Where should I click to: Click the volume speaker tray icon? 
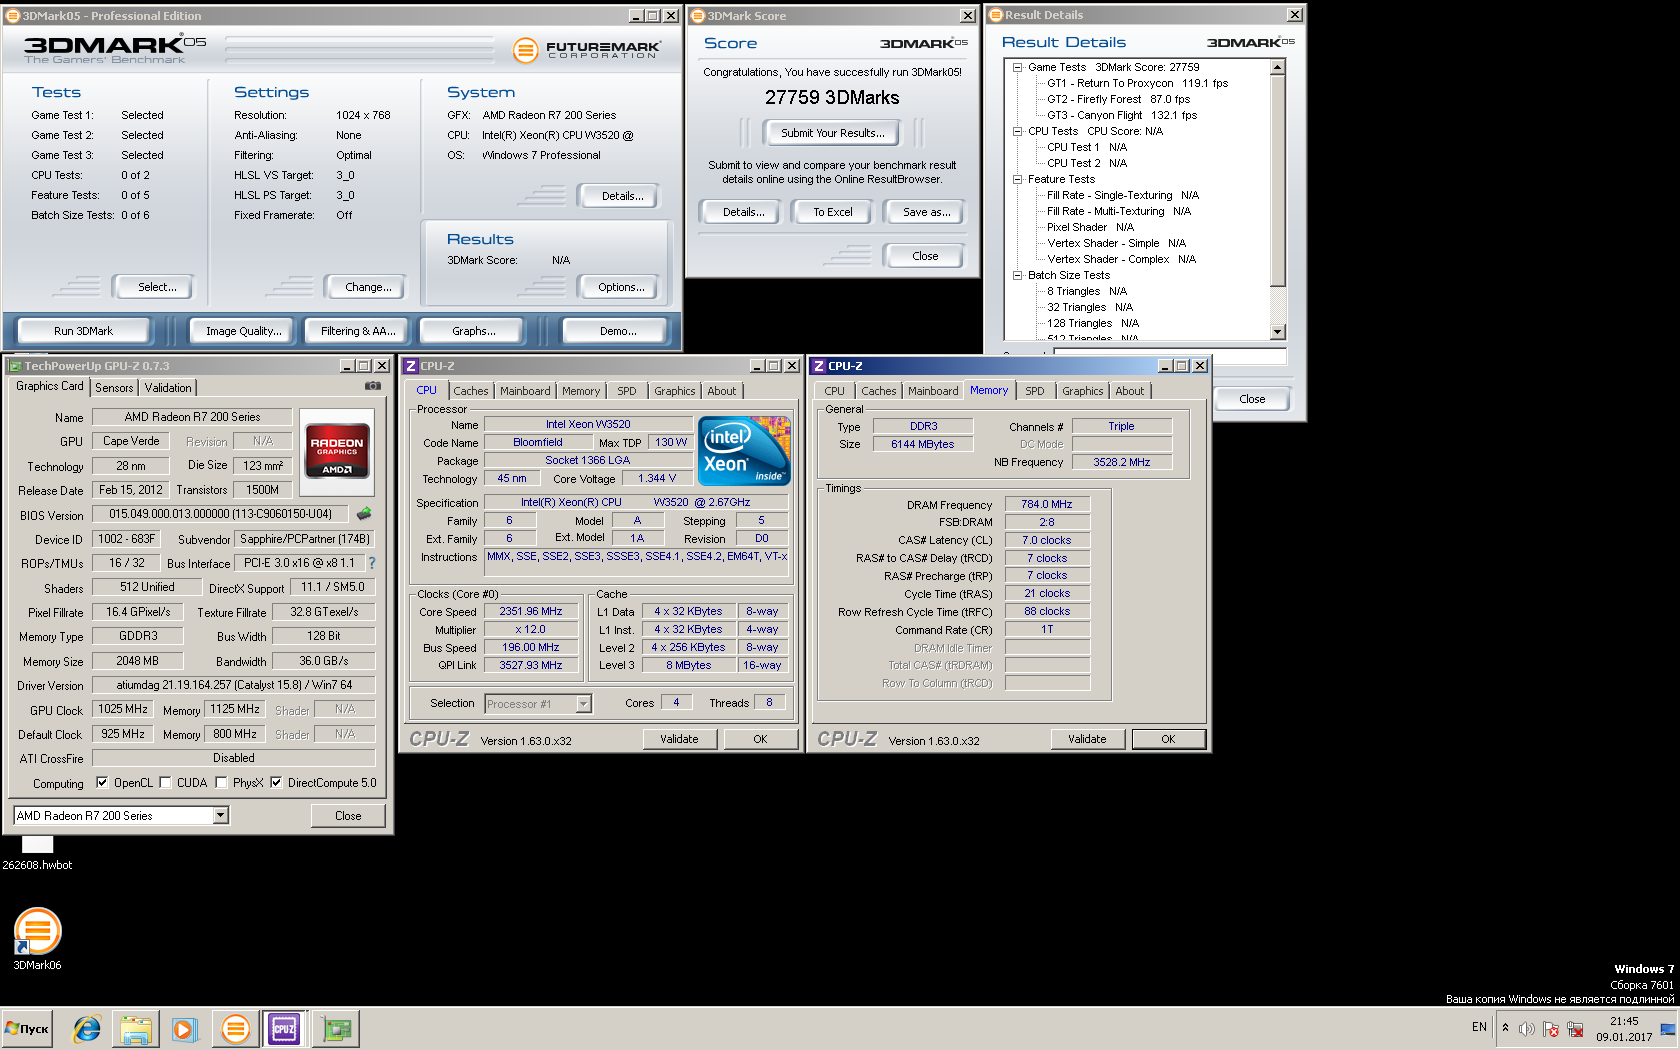pyautogui.click(x=1526, y=1029)
